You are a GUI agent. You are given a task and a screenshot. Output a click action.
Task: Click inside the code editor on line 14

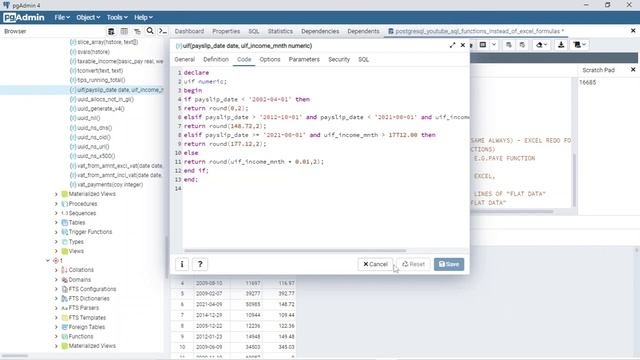pos(326,189)
